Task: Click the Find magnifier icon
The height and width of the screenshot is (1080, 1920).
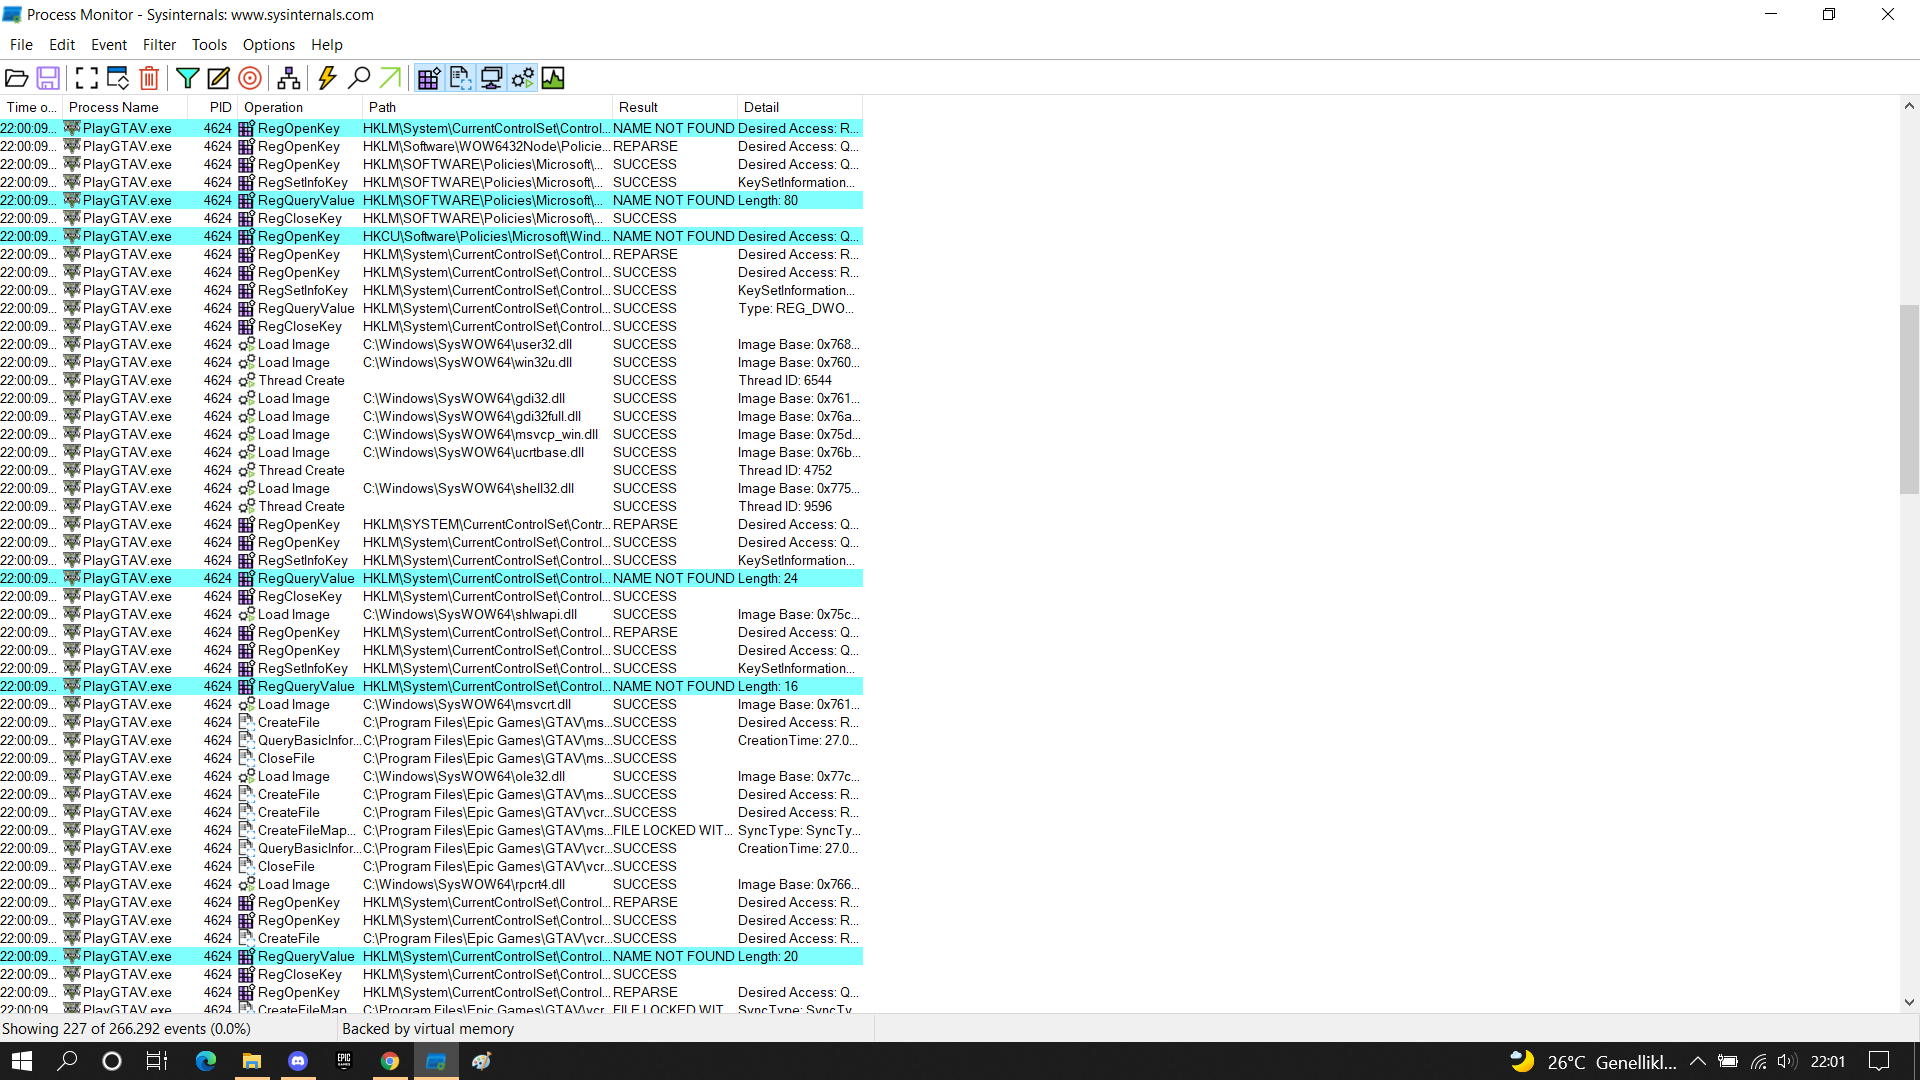Action: [x=359, y=78]
